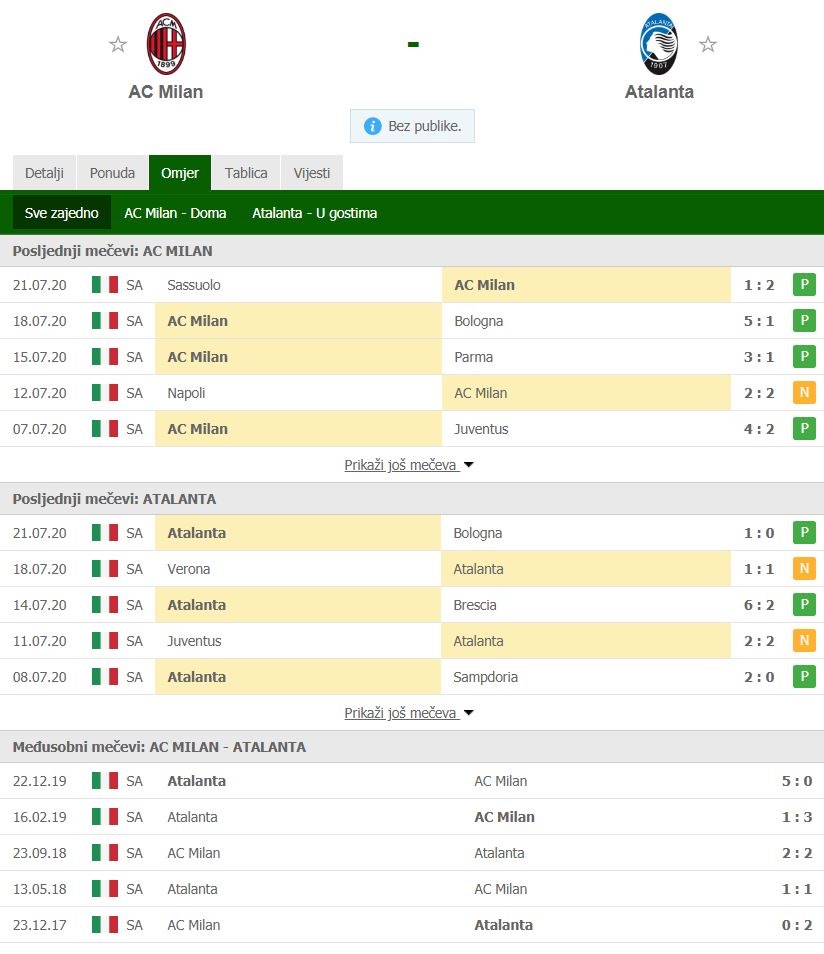Screen dimensions: 824x954
Task: Click the dropdown arrow under the Atalanta matches list
Action: pyautogui.click(x=469, y=712)
